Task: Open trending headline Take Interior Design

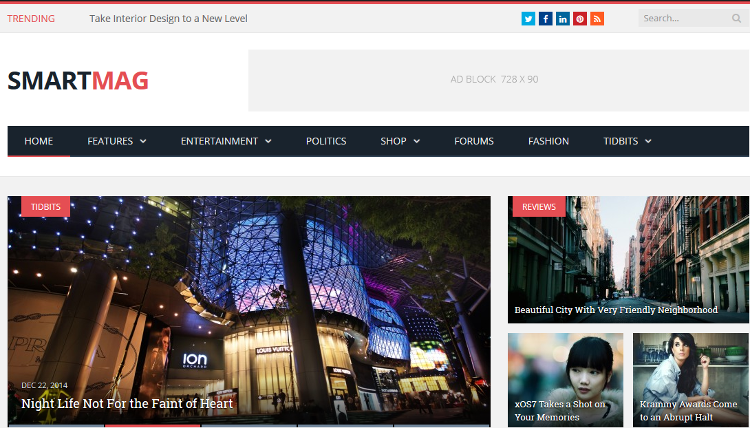Action: 168,19
